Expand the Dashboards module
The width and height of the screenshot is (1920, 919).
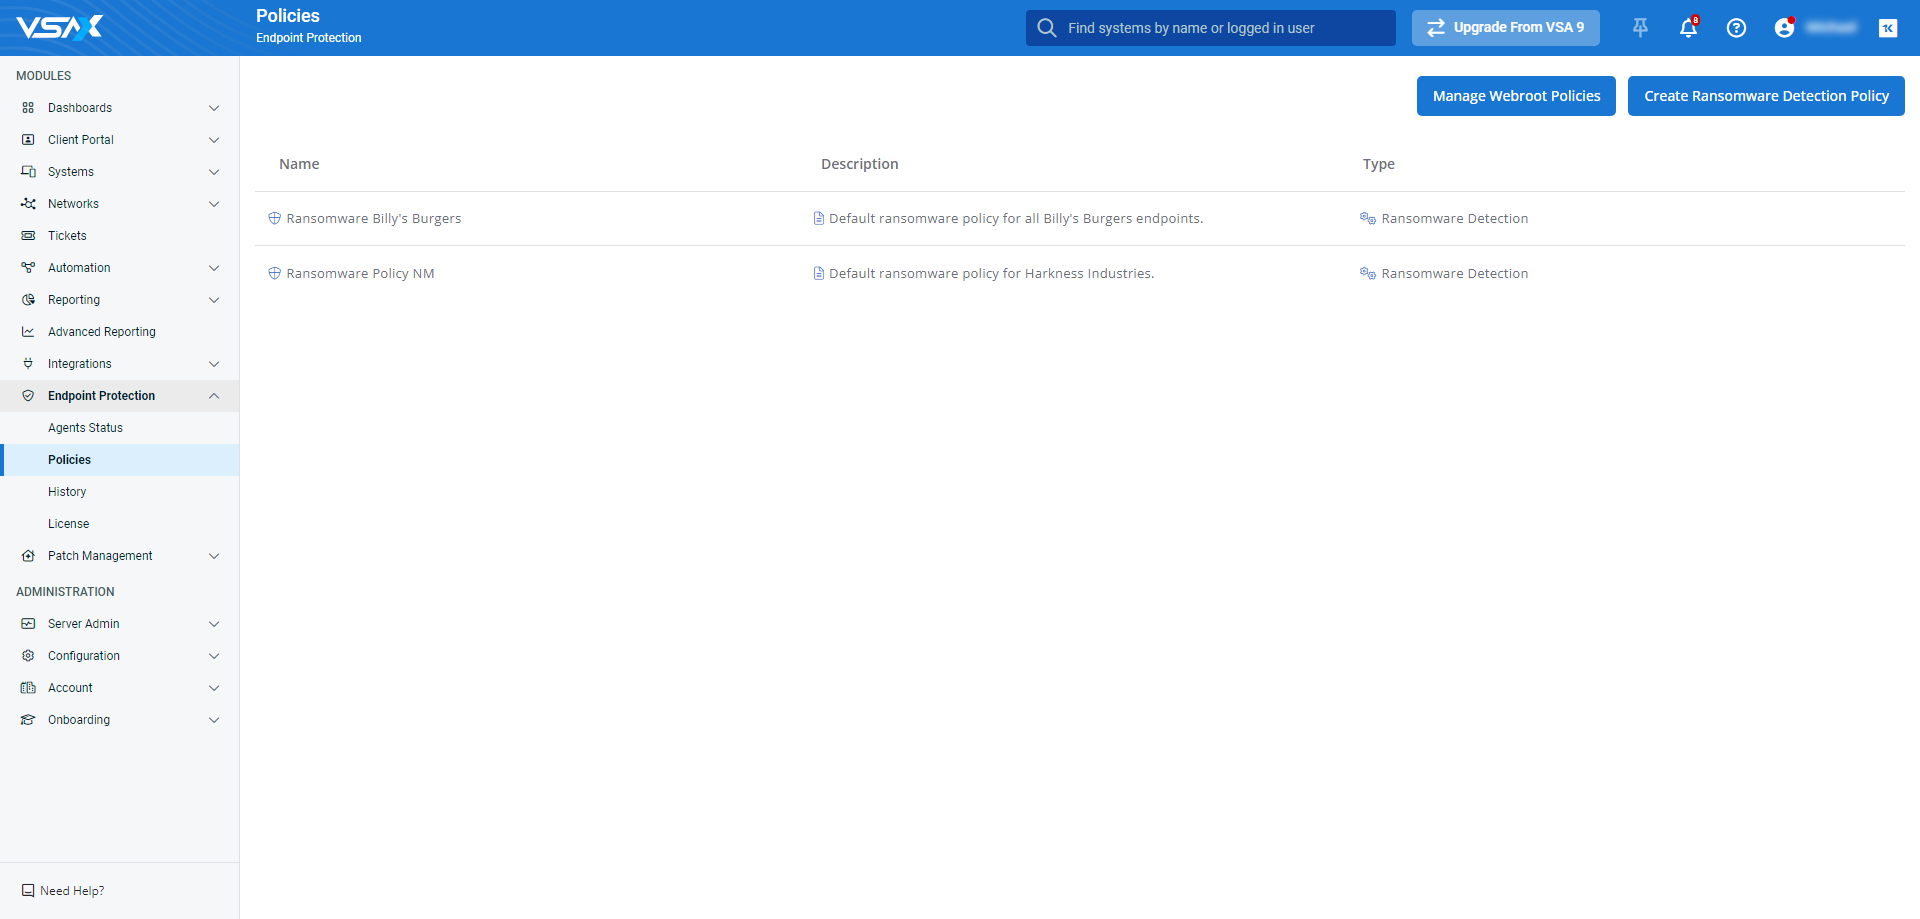point(214,108)
